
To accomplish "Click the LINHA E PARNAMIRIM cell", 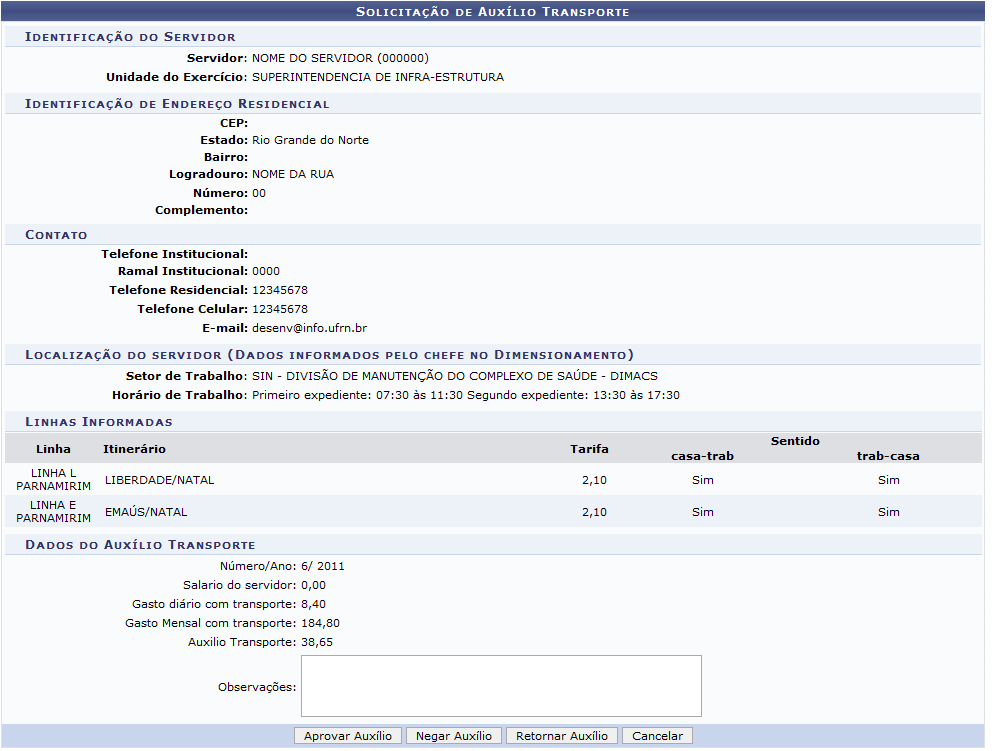I will coord(53,512).
